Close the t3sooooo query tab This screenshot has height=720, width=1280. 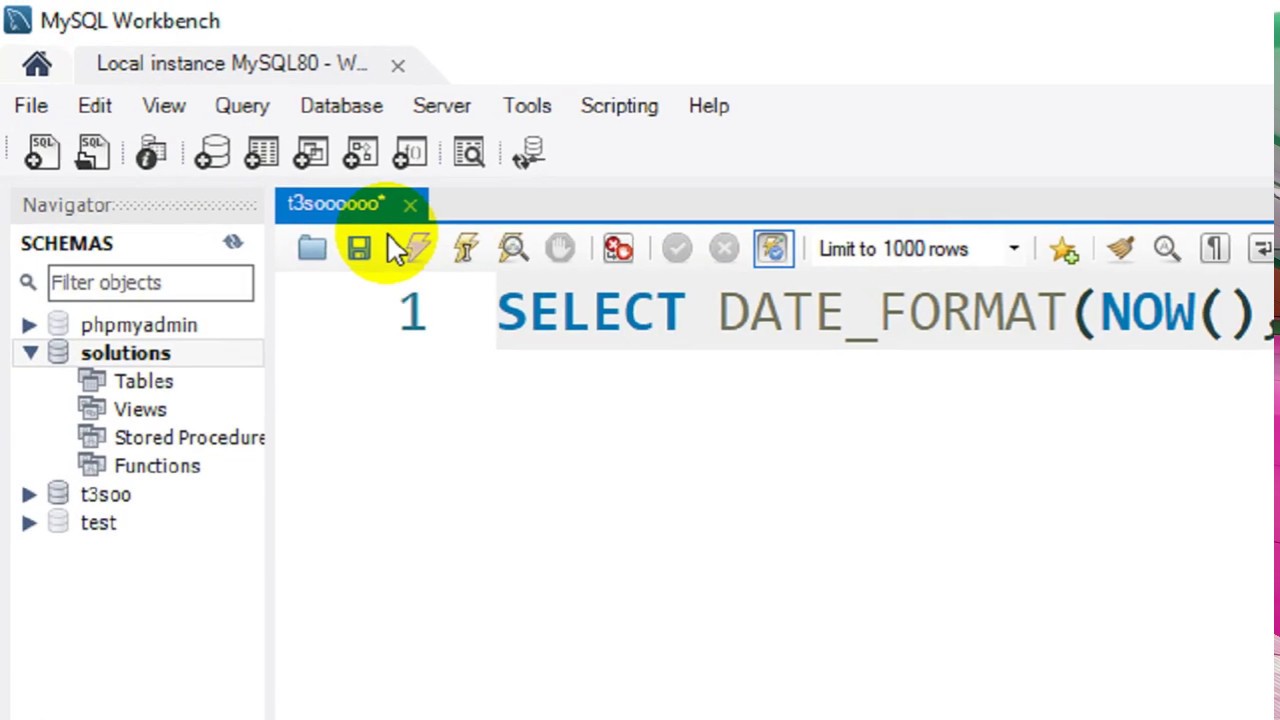pyautogui.click(x=410, y=205)
